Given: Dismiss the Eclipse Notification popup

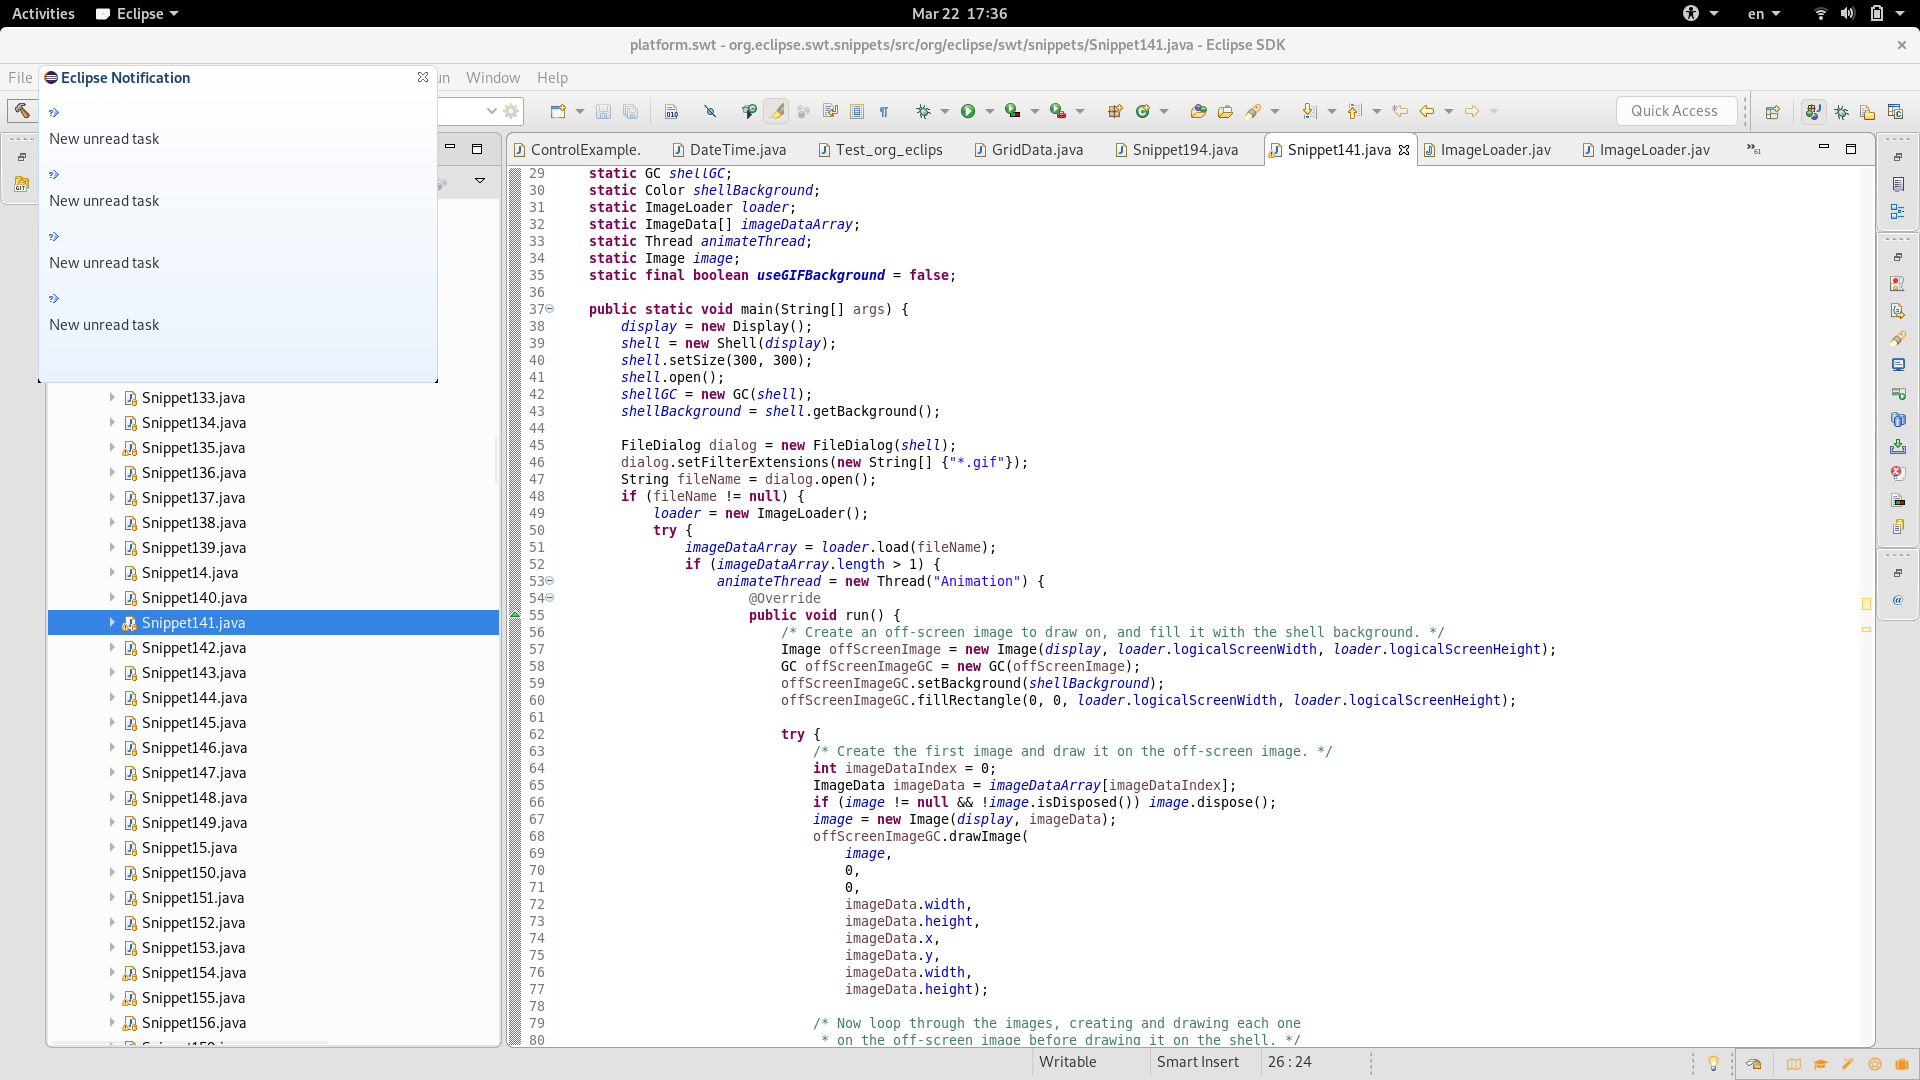Looking at the screenshot, I should 423,77.
